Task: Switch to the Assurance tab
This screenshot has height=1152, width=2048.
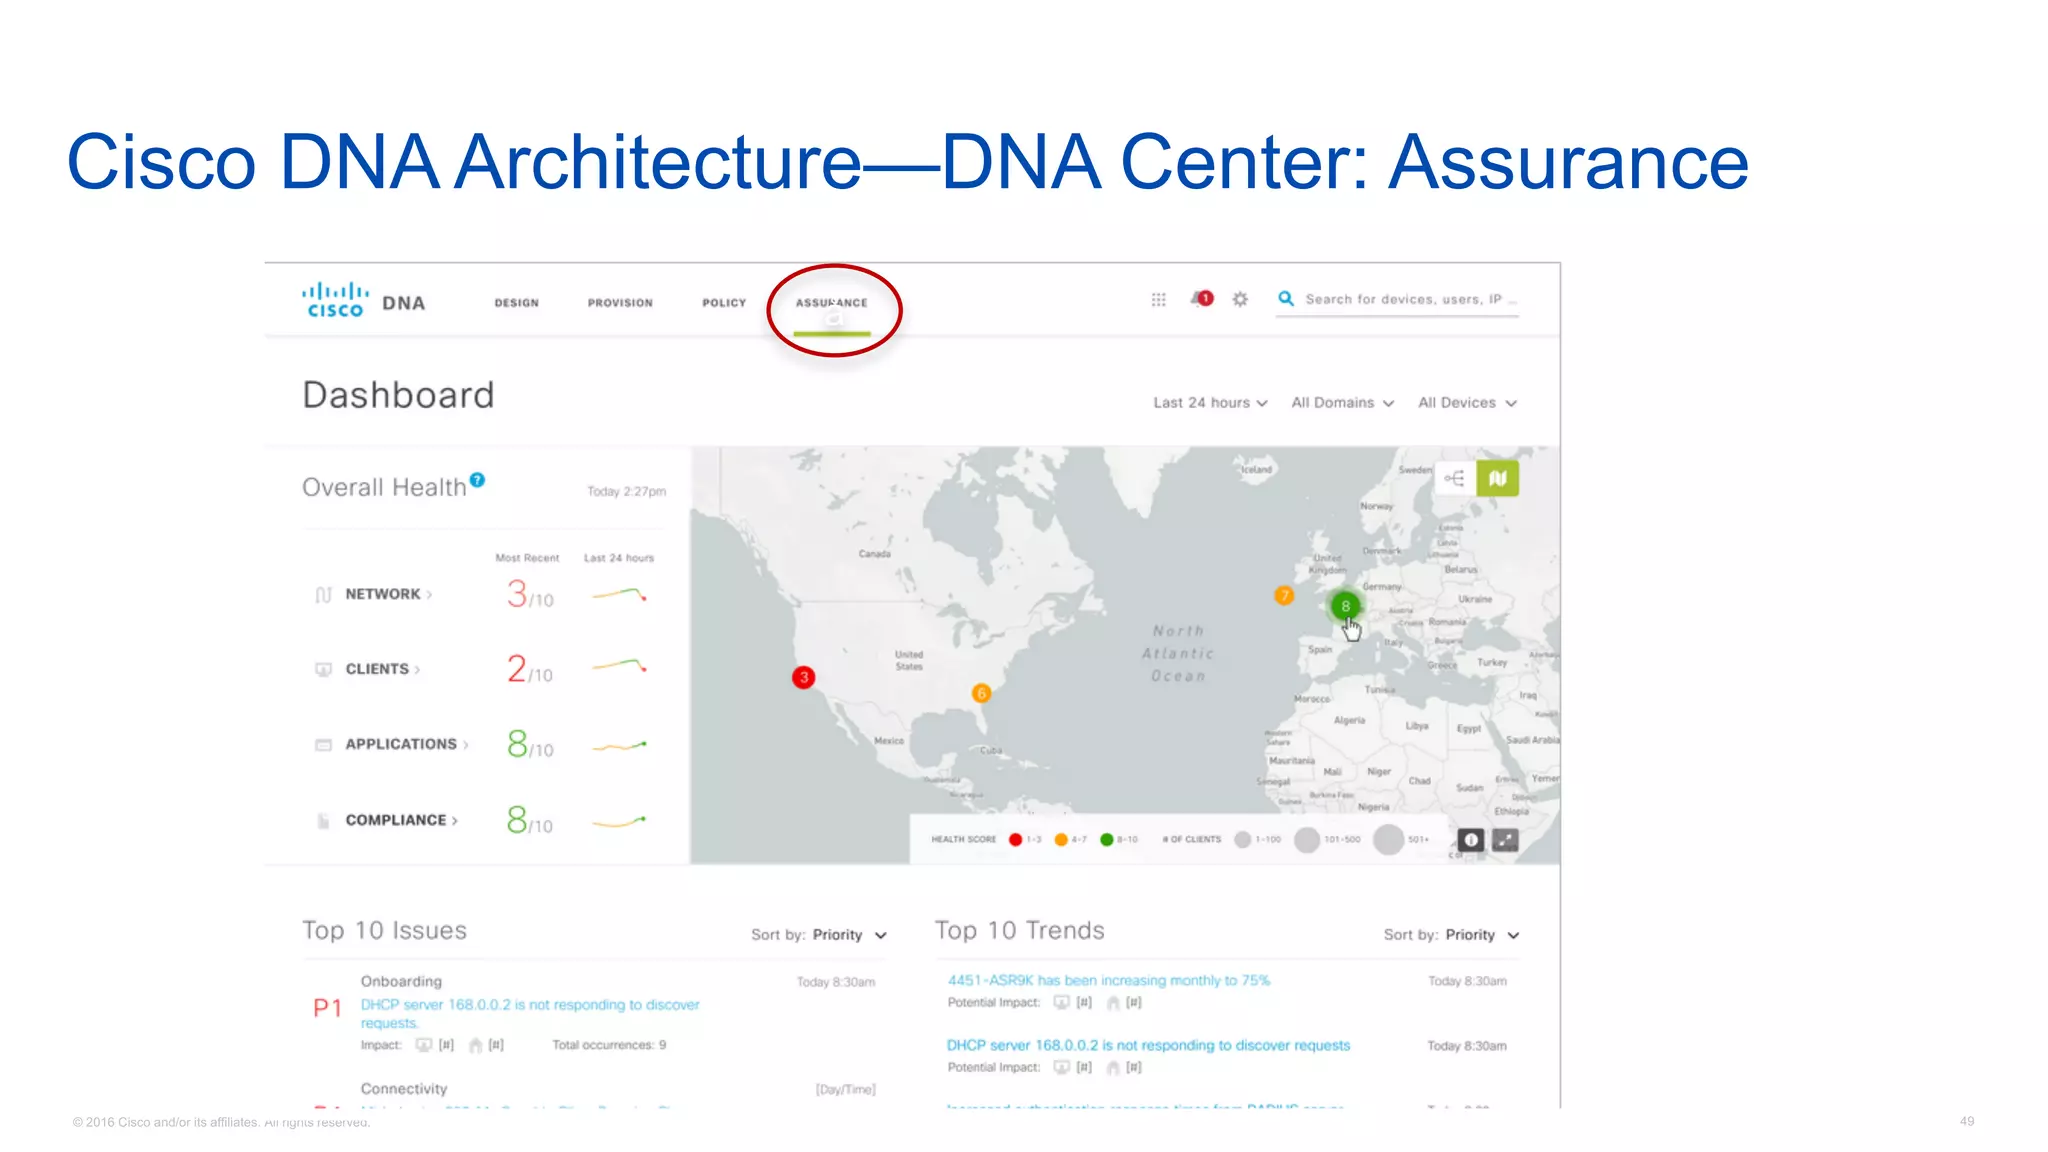Action: click(832, 302)
